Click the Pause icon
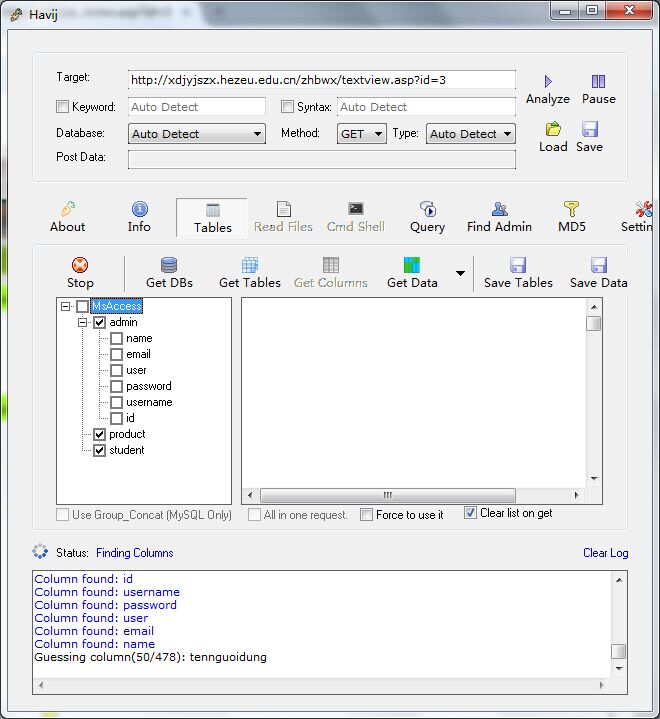 (x=598, y=82)
